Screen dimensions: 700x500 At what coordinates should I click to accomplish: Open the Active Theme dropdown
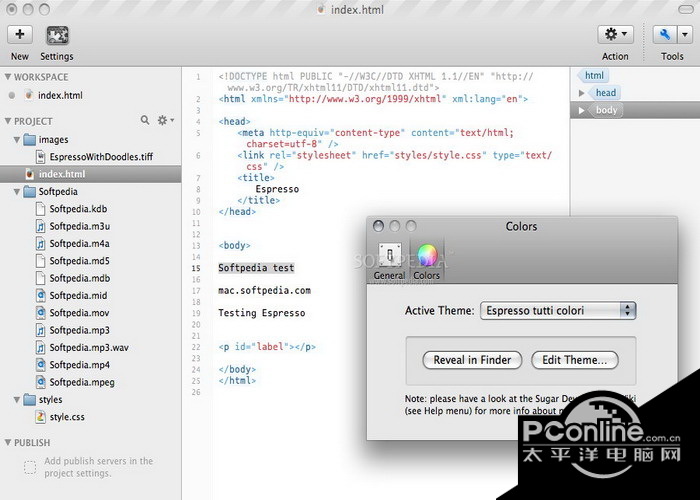pos(558,311)
